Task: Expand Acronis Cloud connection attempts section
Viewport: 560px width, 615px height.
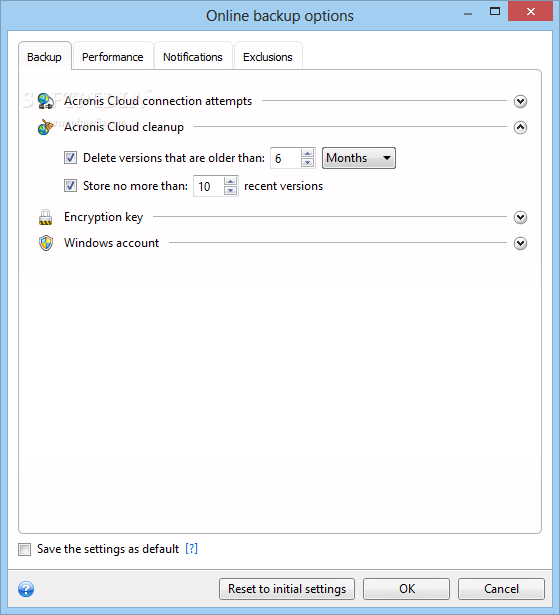Action: click(x=520, y=101)
